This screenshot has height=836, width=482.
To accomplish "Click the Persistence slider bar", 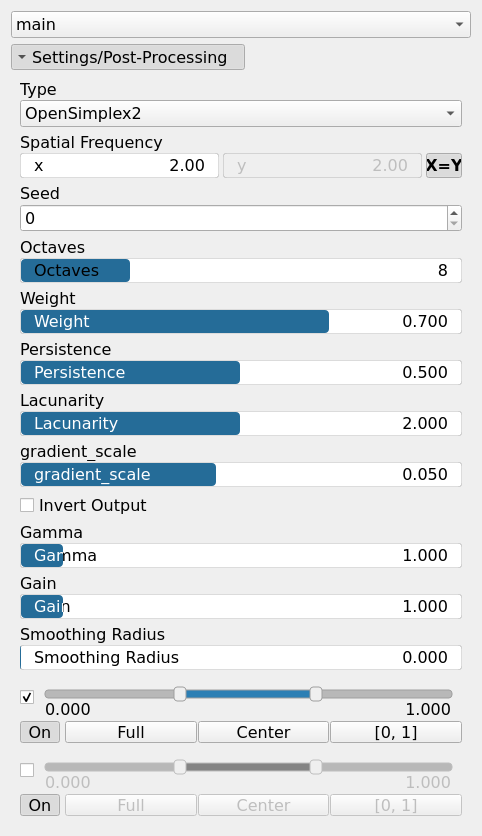I will coord(240,372).
